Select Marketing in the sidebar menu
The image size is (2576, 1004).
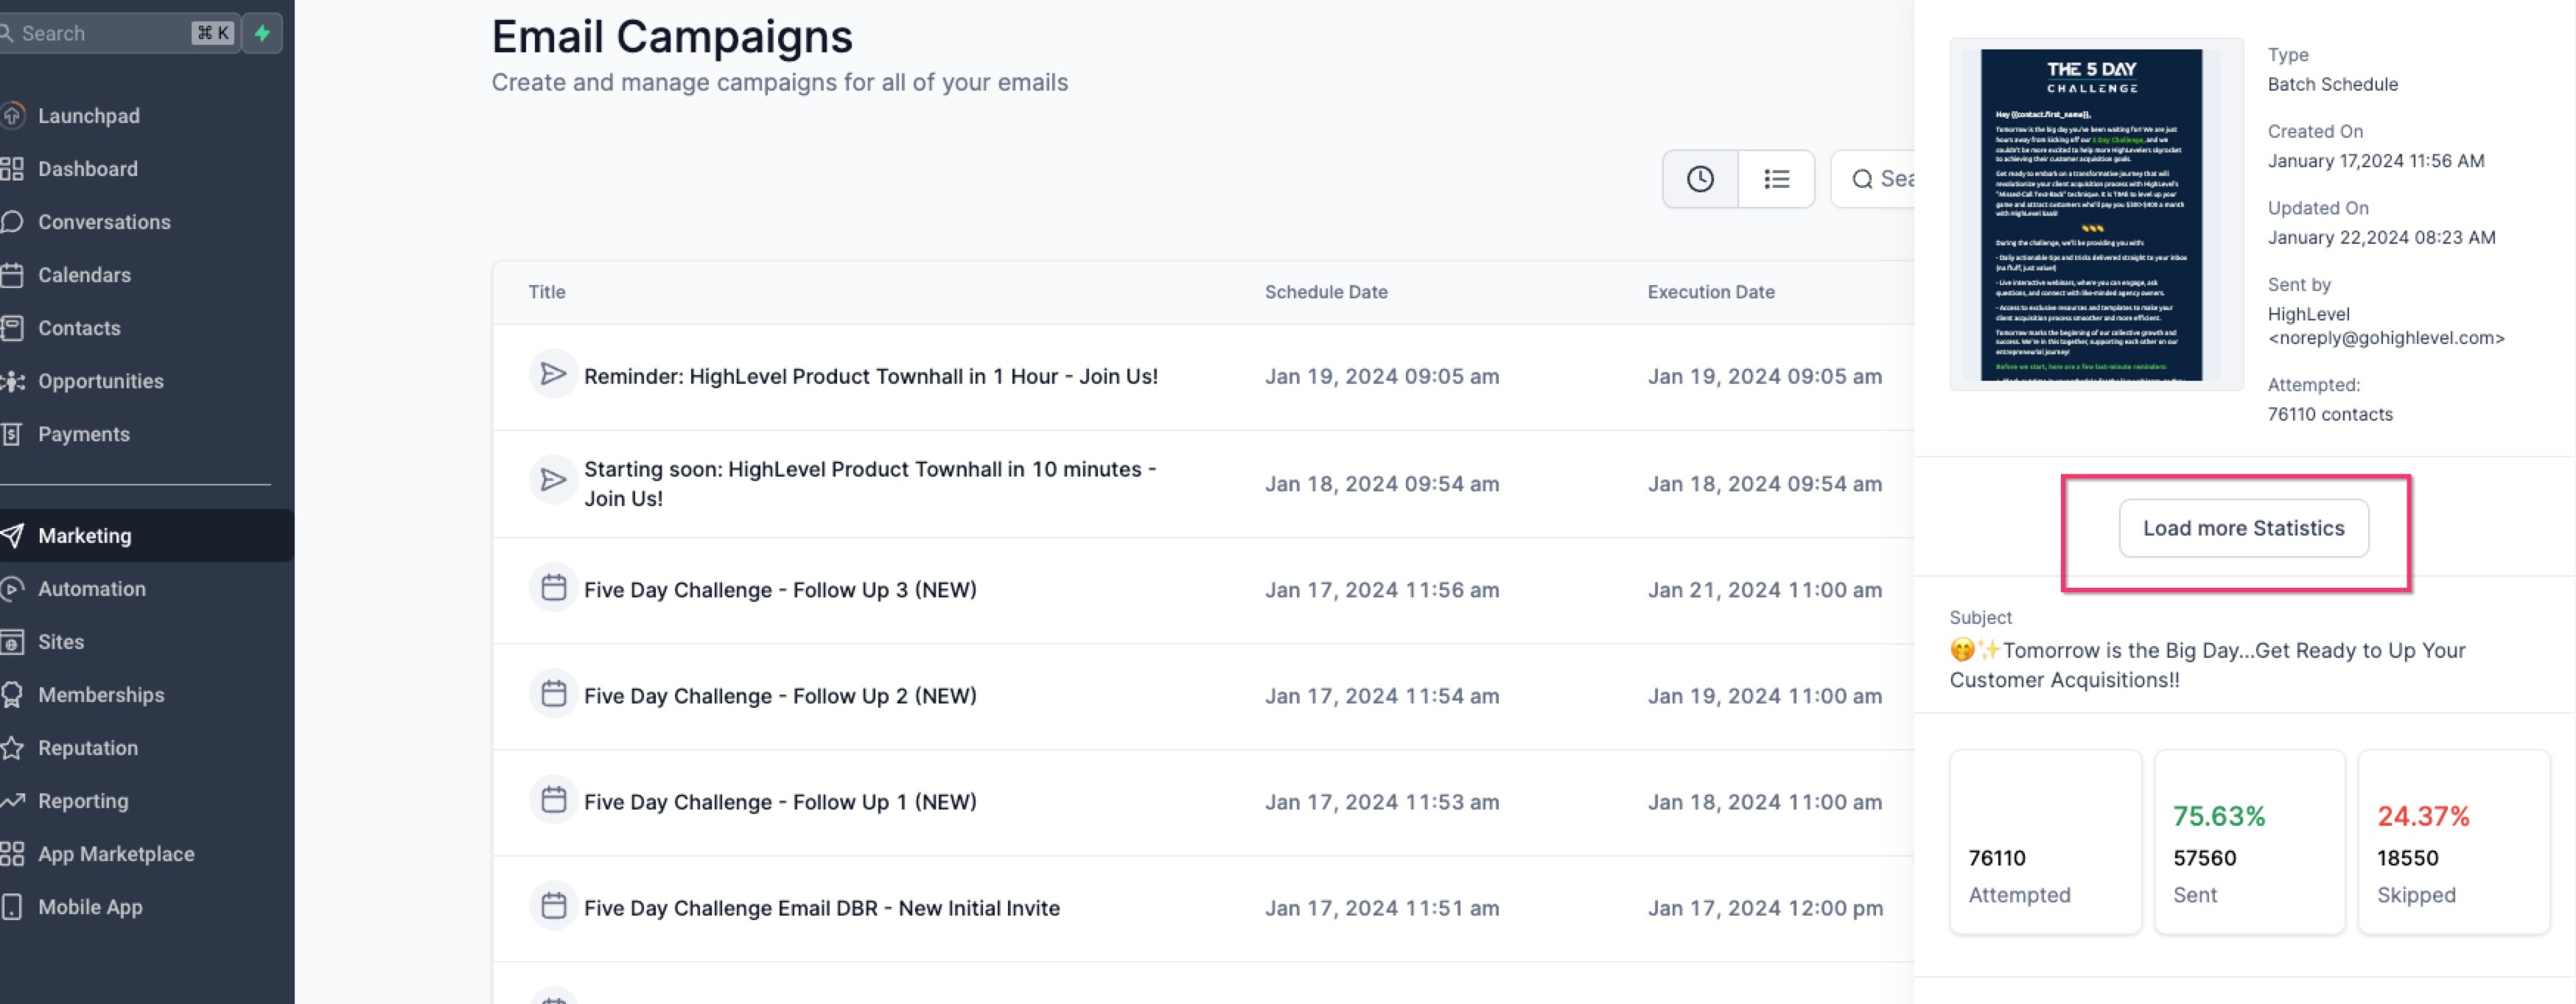click(85, 536)
